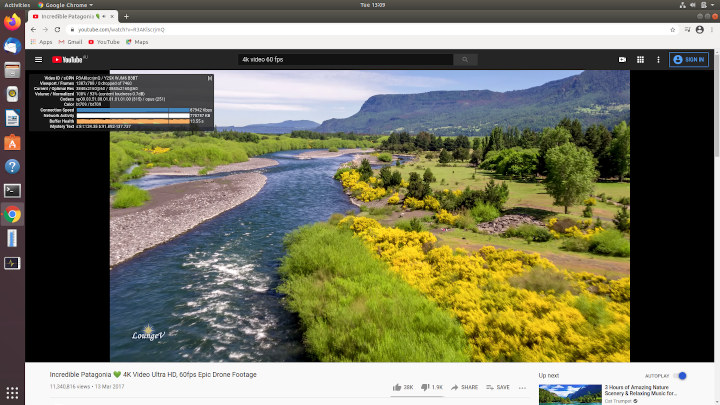Image resolution: width=720 pixels, height=405 pixels.
Task: Launch Firefox from the dock
Action: pos(12,22)
